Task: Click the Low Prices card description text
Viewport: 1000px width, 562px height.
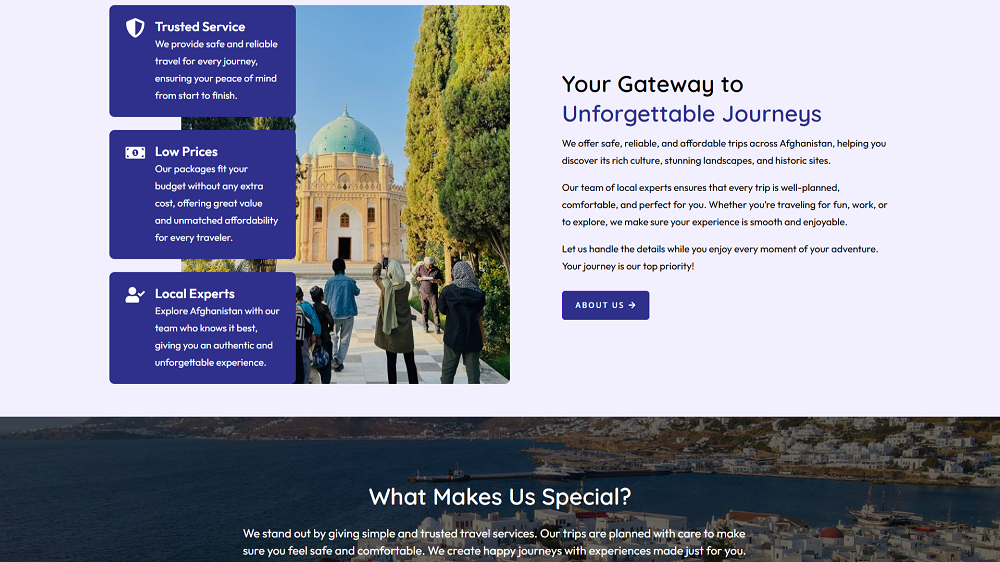Action: click(216, 203)
